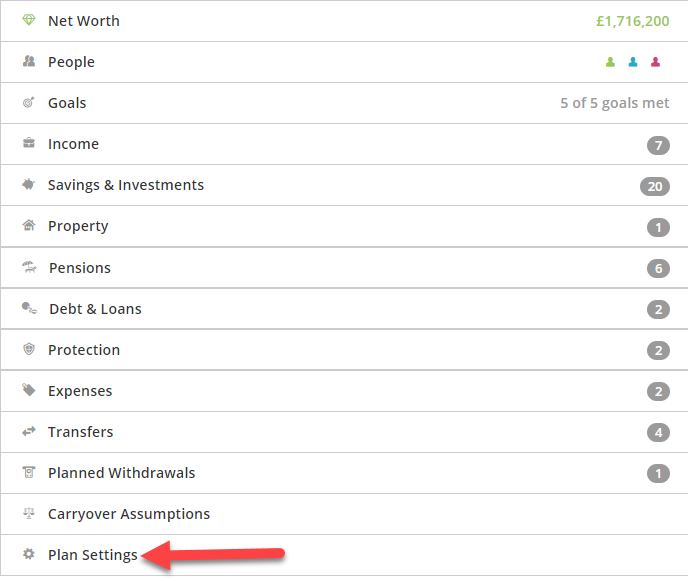Click the Plan Settings gear icon

[29, 554]
